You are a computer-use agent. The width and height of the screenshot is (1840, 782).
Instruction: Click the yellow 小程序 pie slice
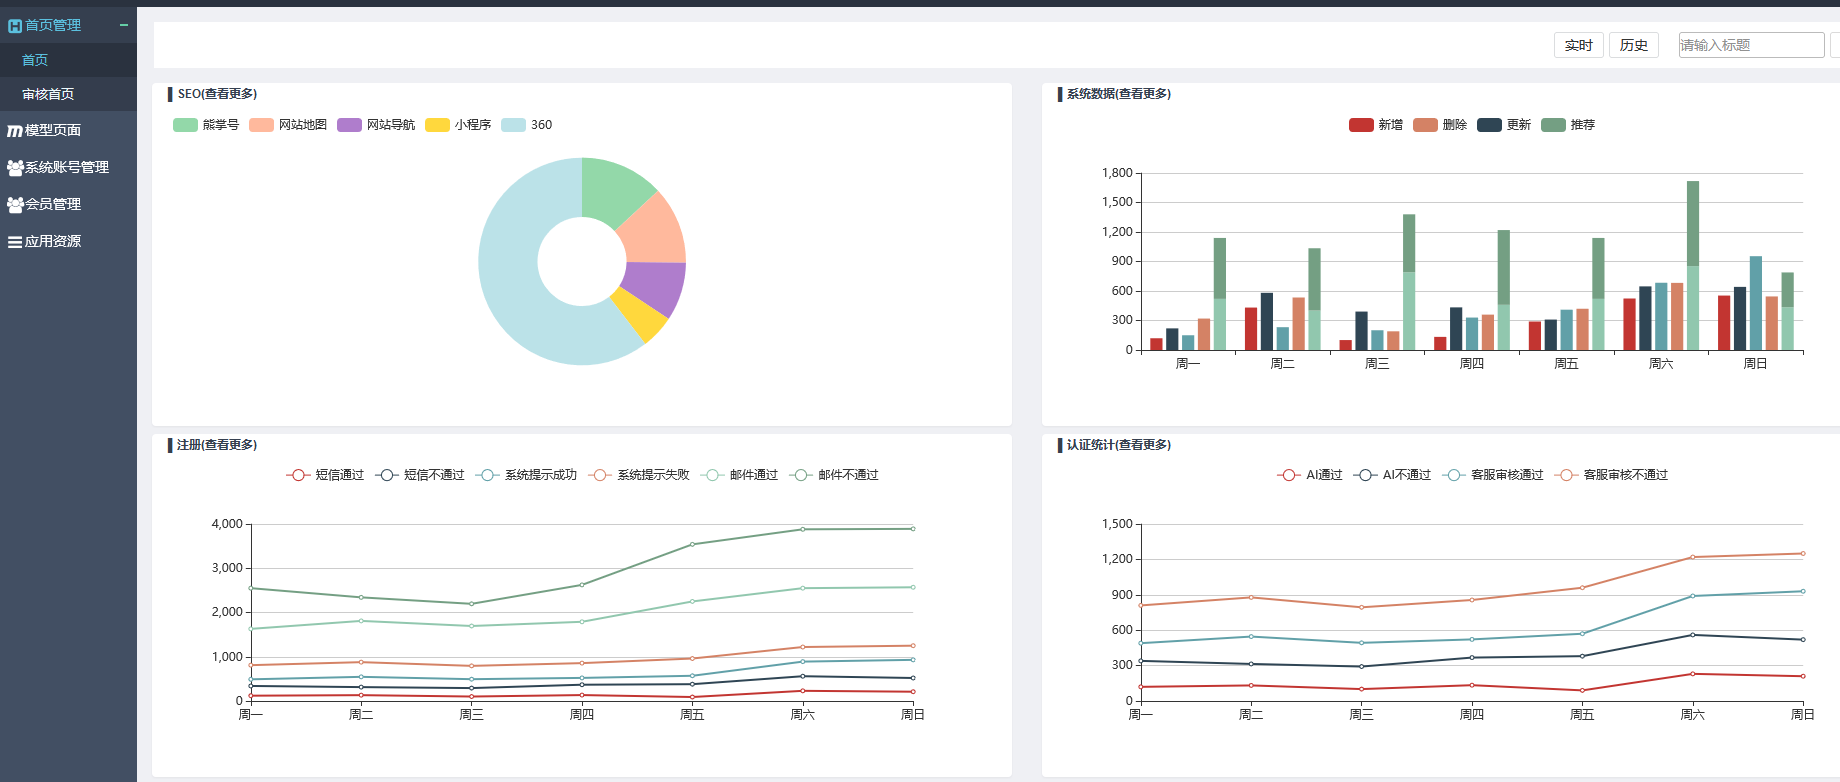(640, 317)
